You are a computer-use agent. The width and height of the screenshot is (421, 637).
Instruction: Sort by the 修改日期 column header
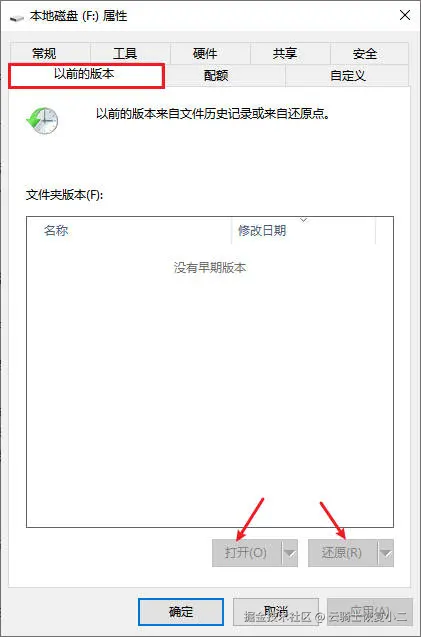303,230
